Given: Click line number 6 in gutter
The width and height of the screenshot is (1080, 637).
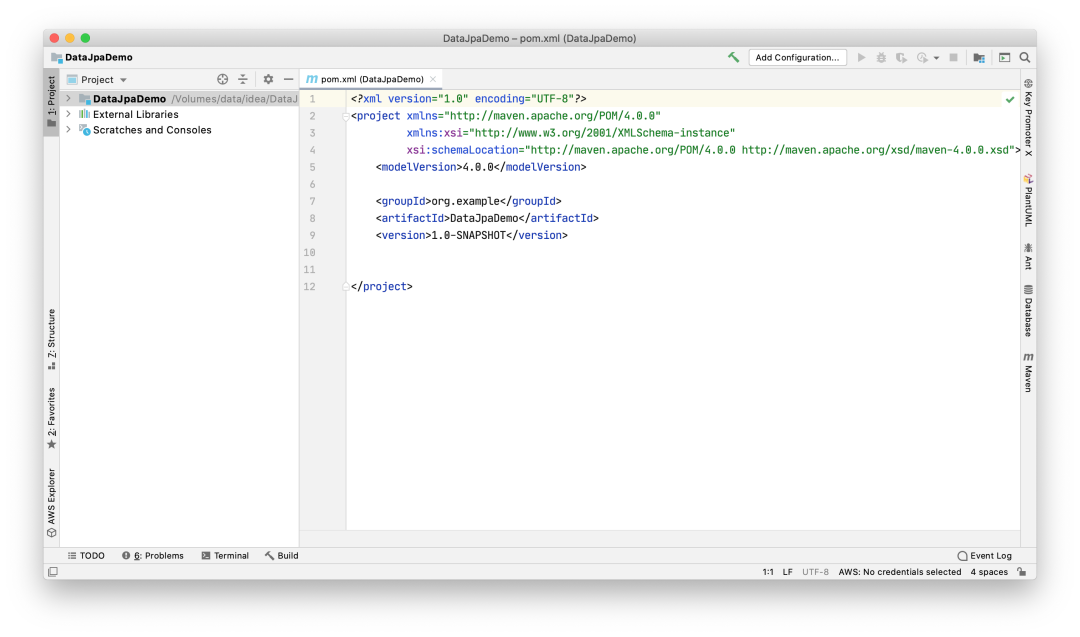Looking at the screenshot, I should (x=312, y=185).
